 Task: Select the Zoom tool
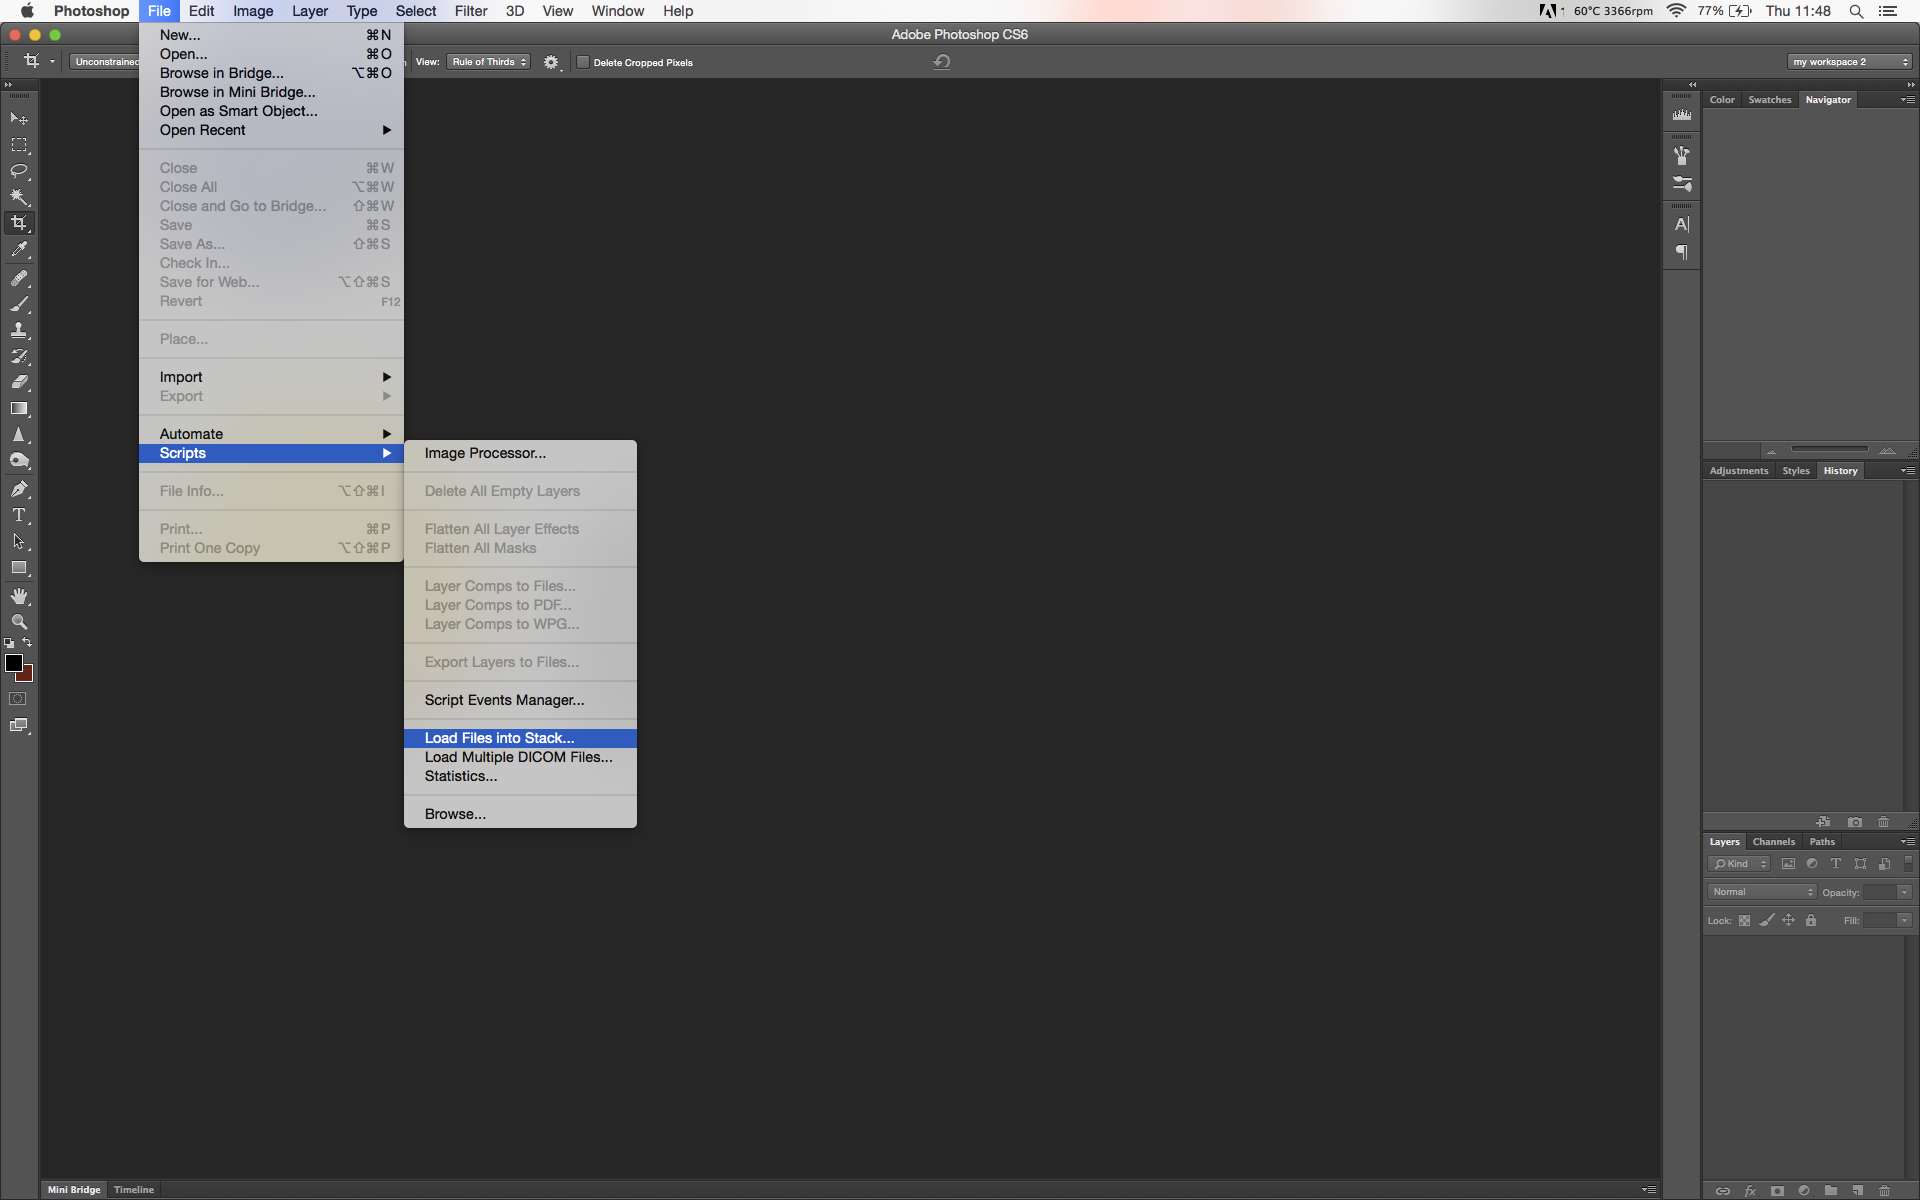point(19,622)
